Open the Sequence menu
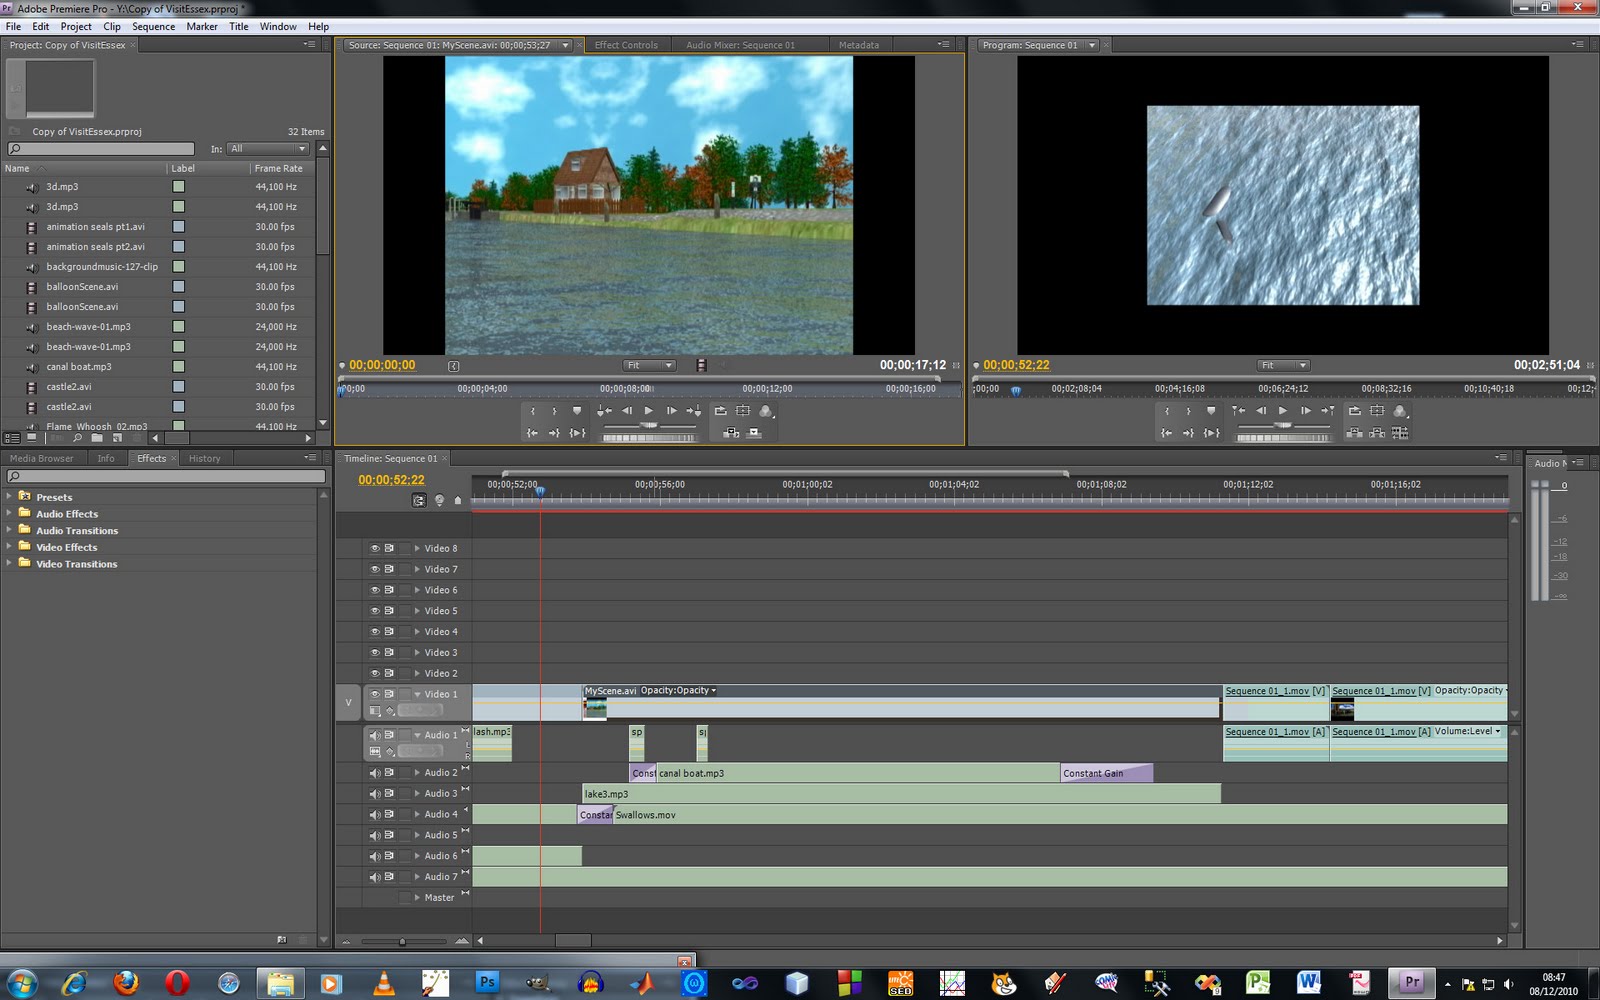This screenshot has width=1600, height=1000. point(153,27)
